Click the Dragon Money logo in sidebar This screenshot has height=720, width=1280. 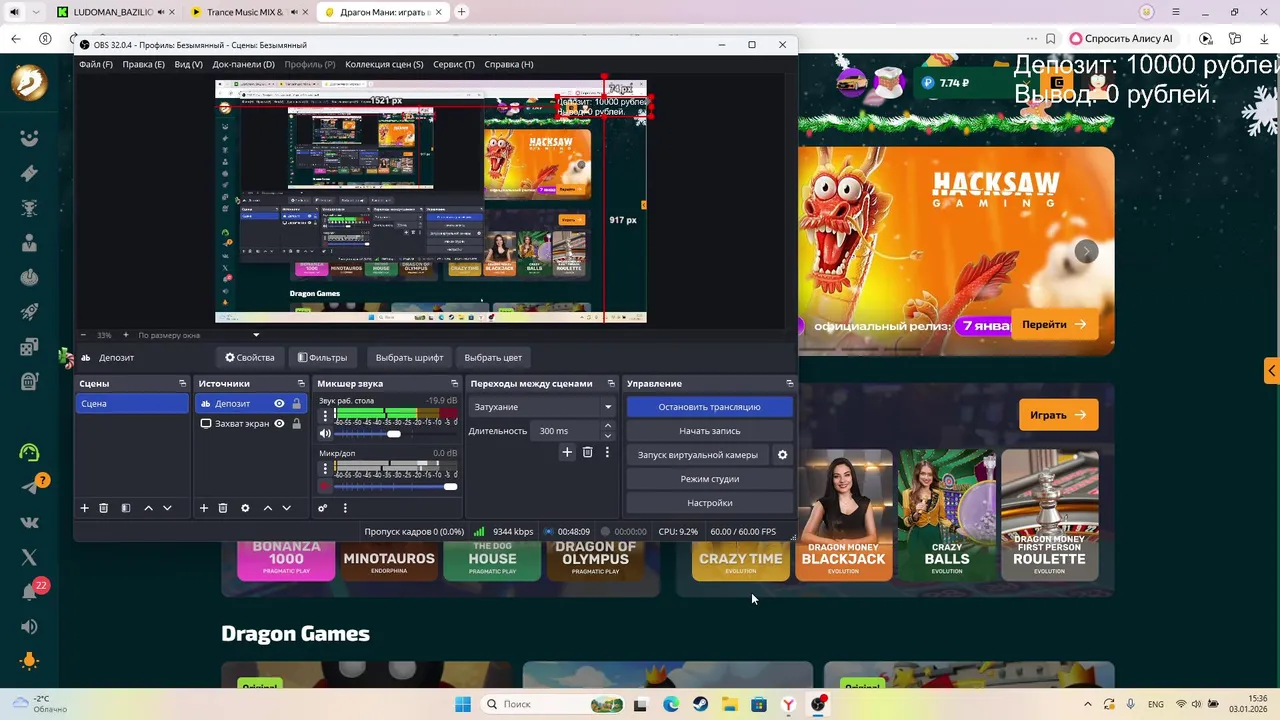29,81
